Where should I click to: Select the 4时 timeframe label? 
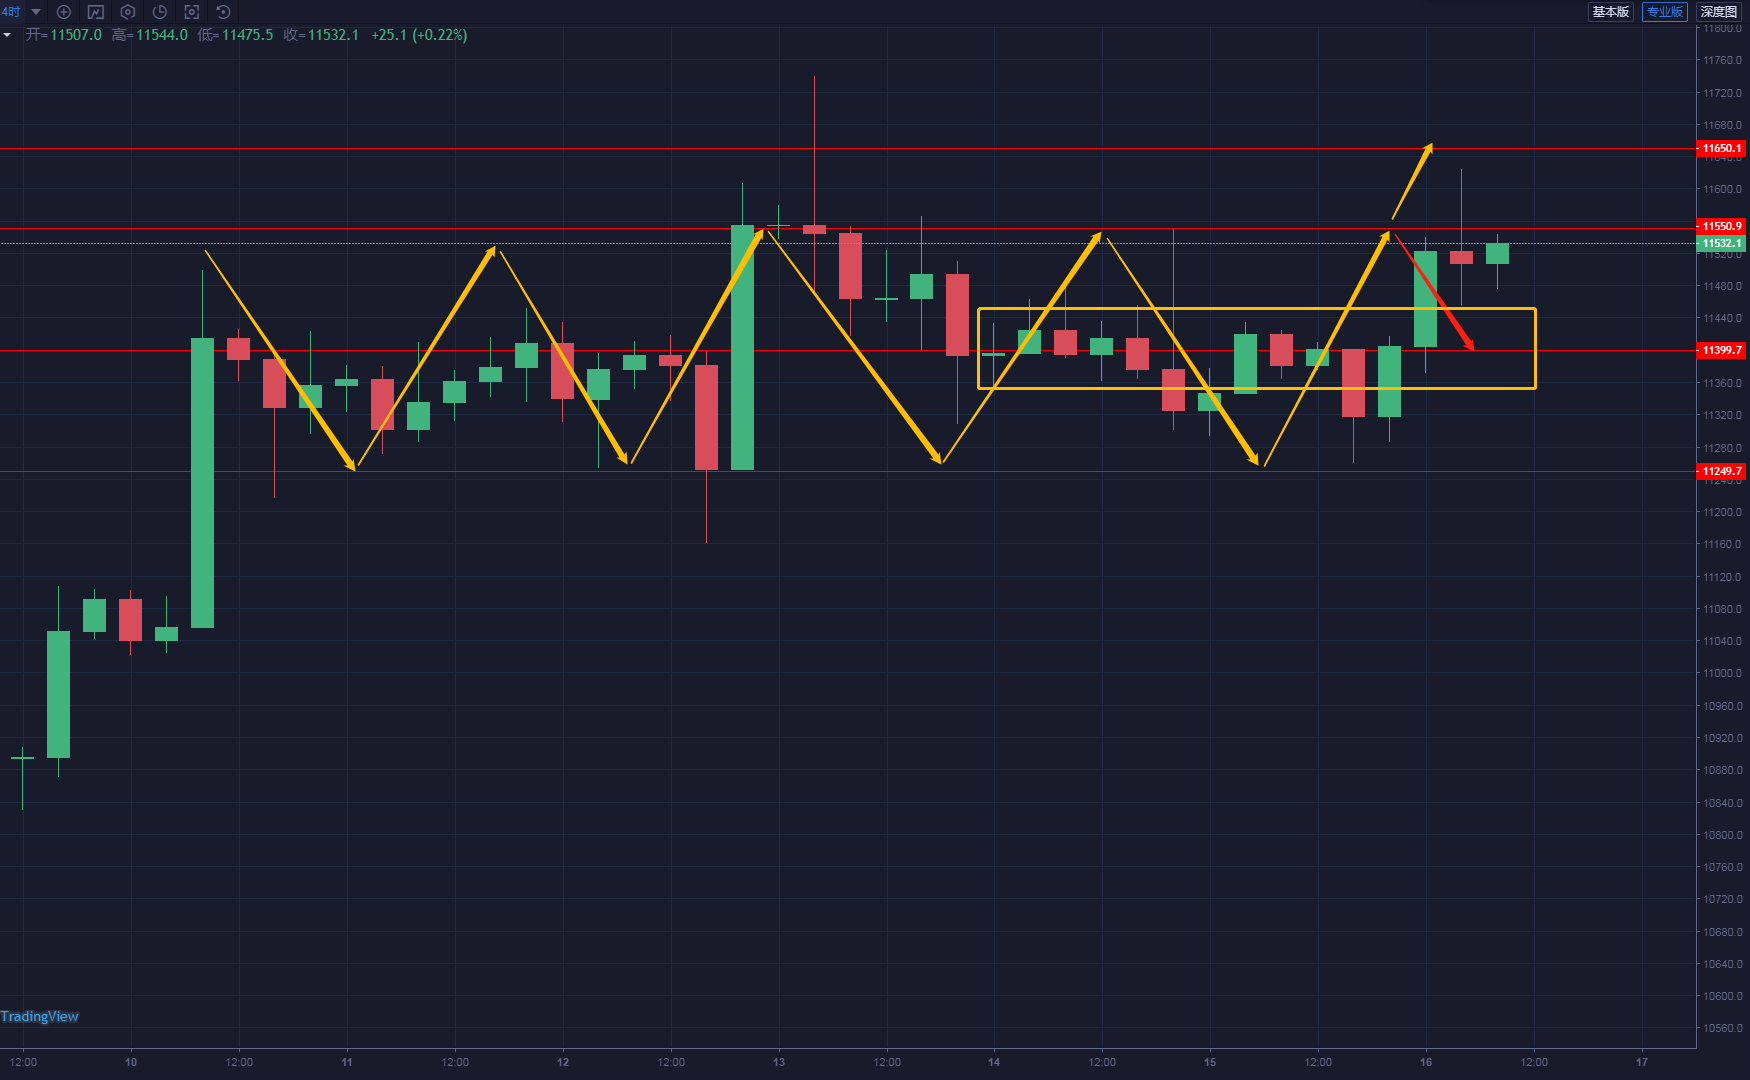[x=11, y=12]
